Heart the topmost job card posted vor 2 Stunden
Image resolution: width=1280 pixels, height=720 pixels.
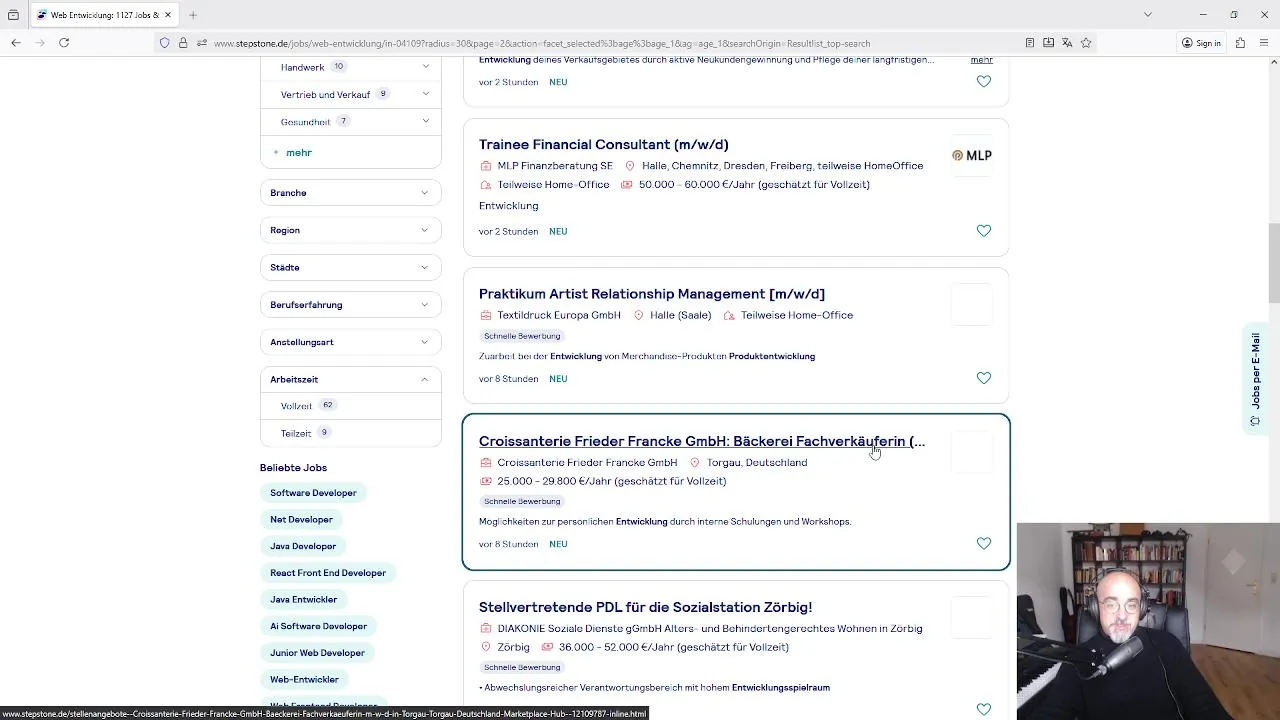(x=983, y=81)
